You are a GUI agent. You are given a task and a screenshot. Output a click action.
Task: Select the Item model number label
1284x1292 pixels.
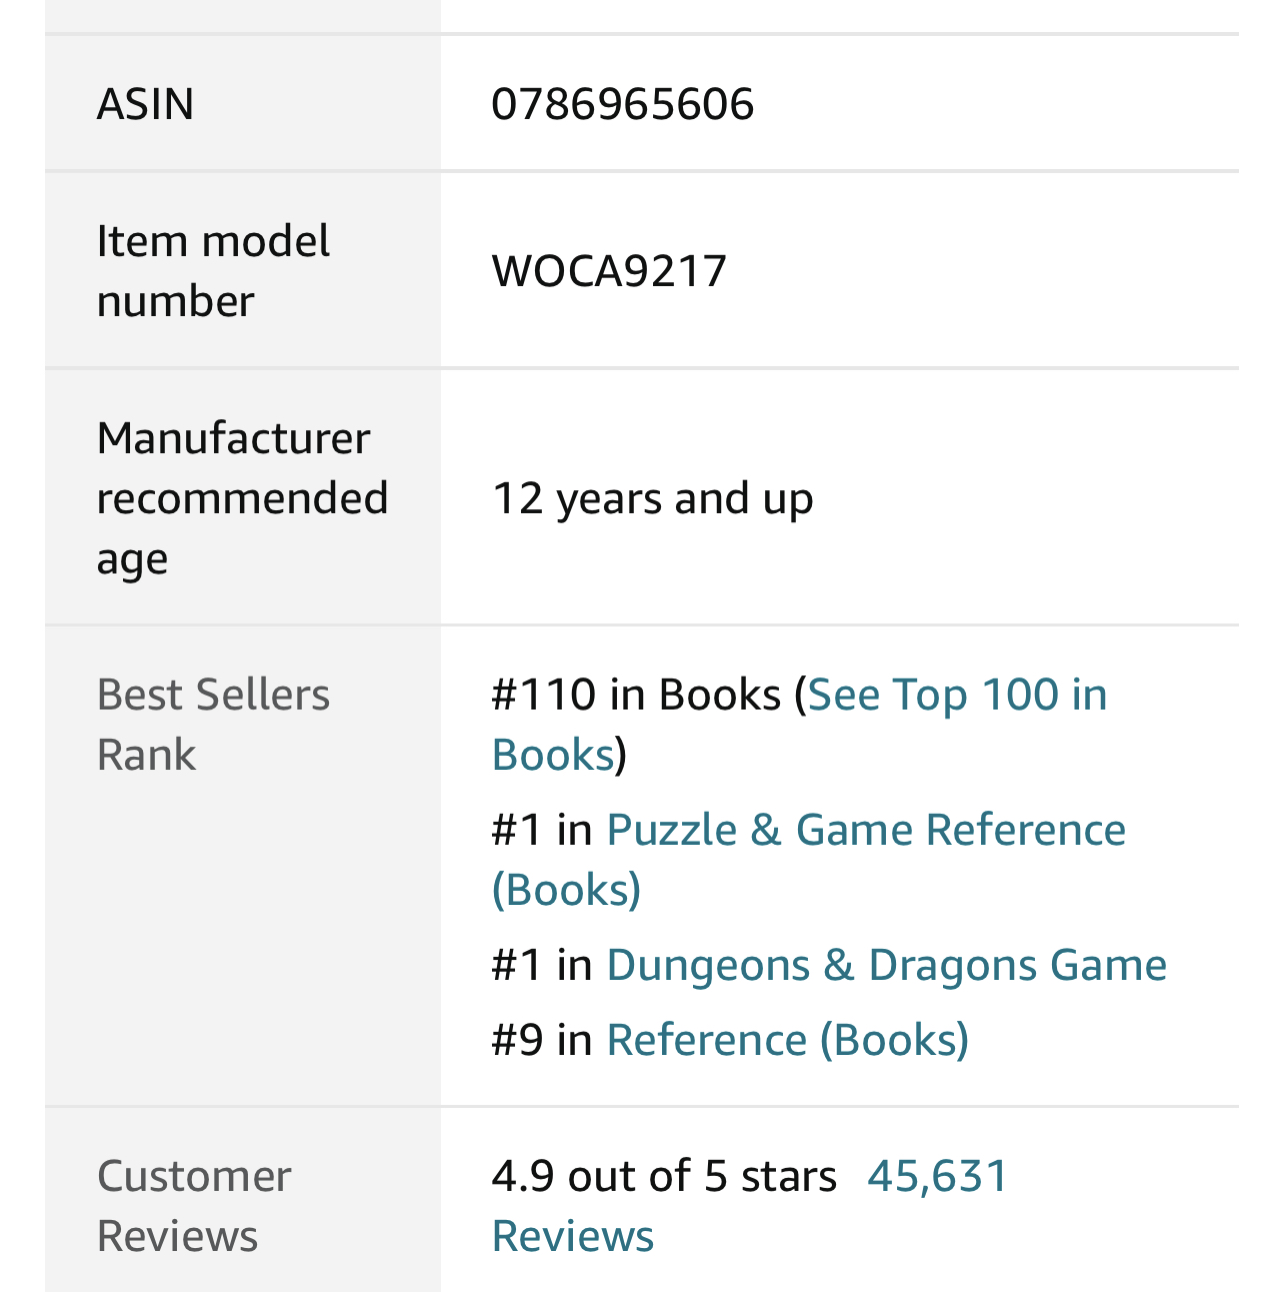[213, 271]
